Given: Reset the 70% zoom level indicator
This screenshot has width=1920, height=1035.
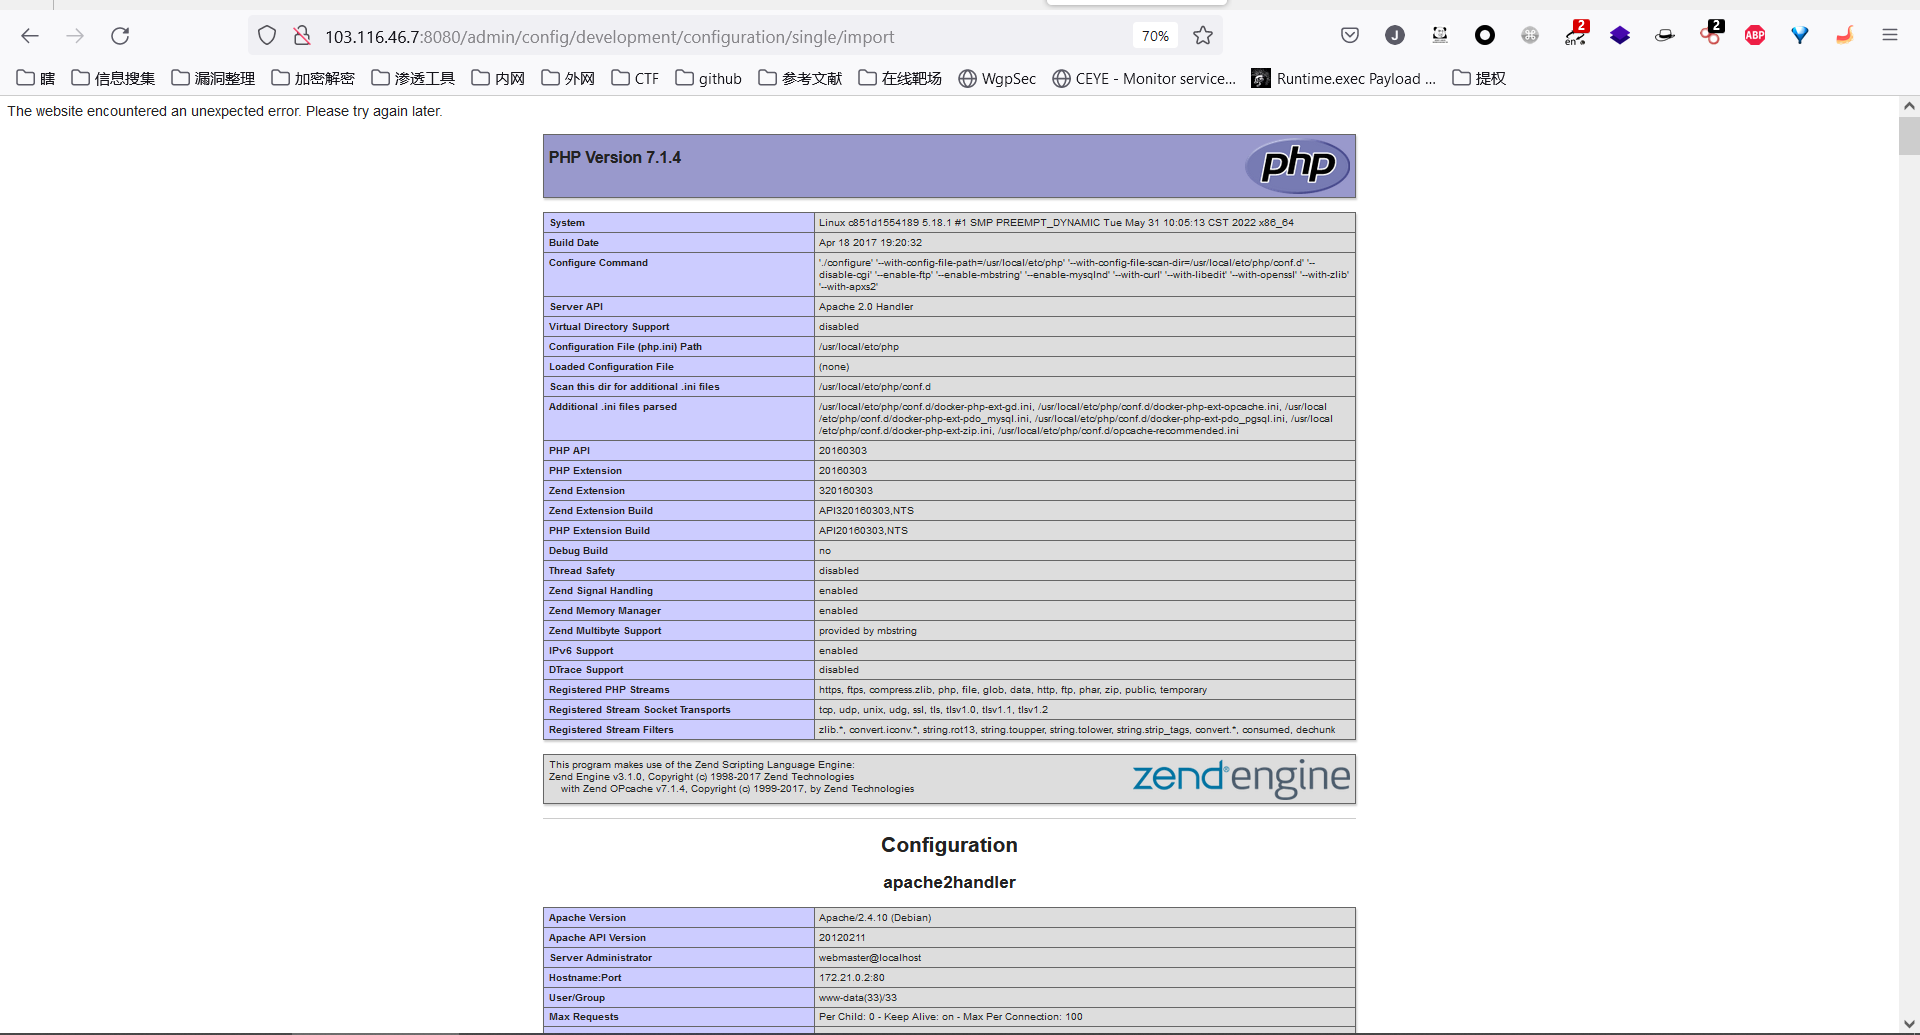Looking at the screenshot, I should pos(1155,36).
